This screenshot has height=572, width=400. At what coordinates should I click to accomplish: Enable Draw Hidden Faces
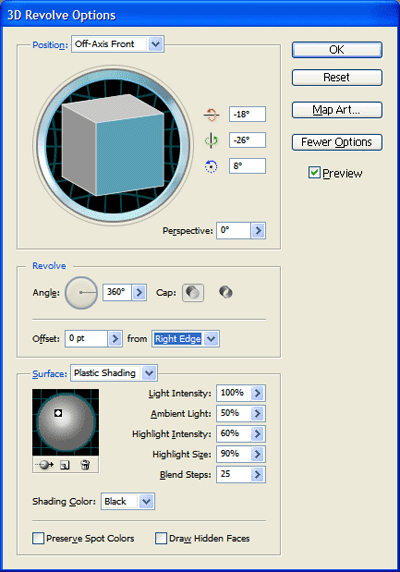point(161,538)
